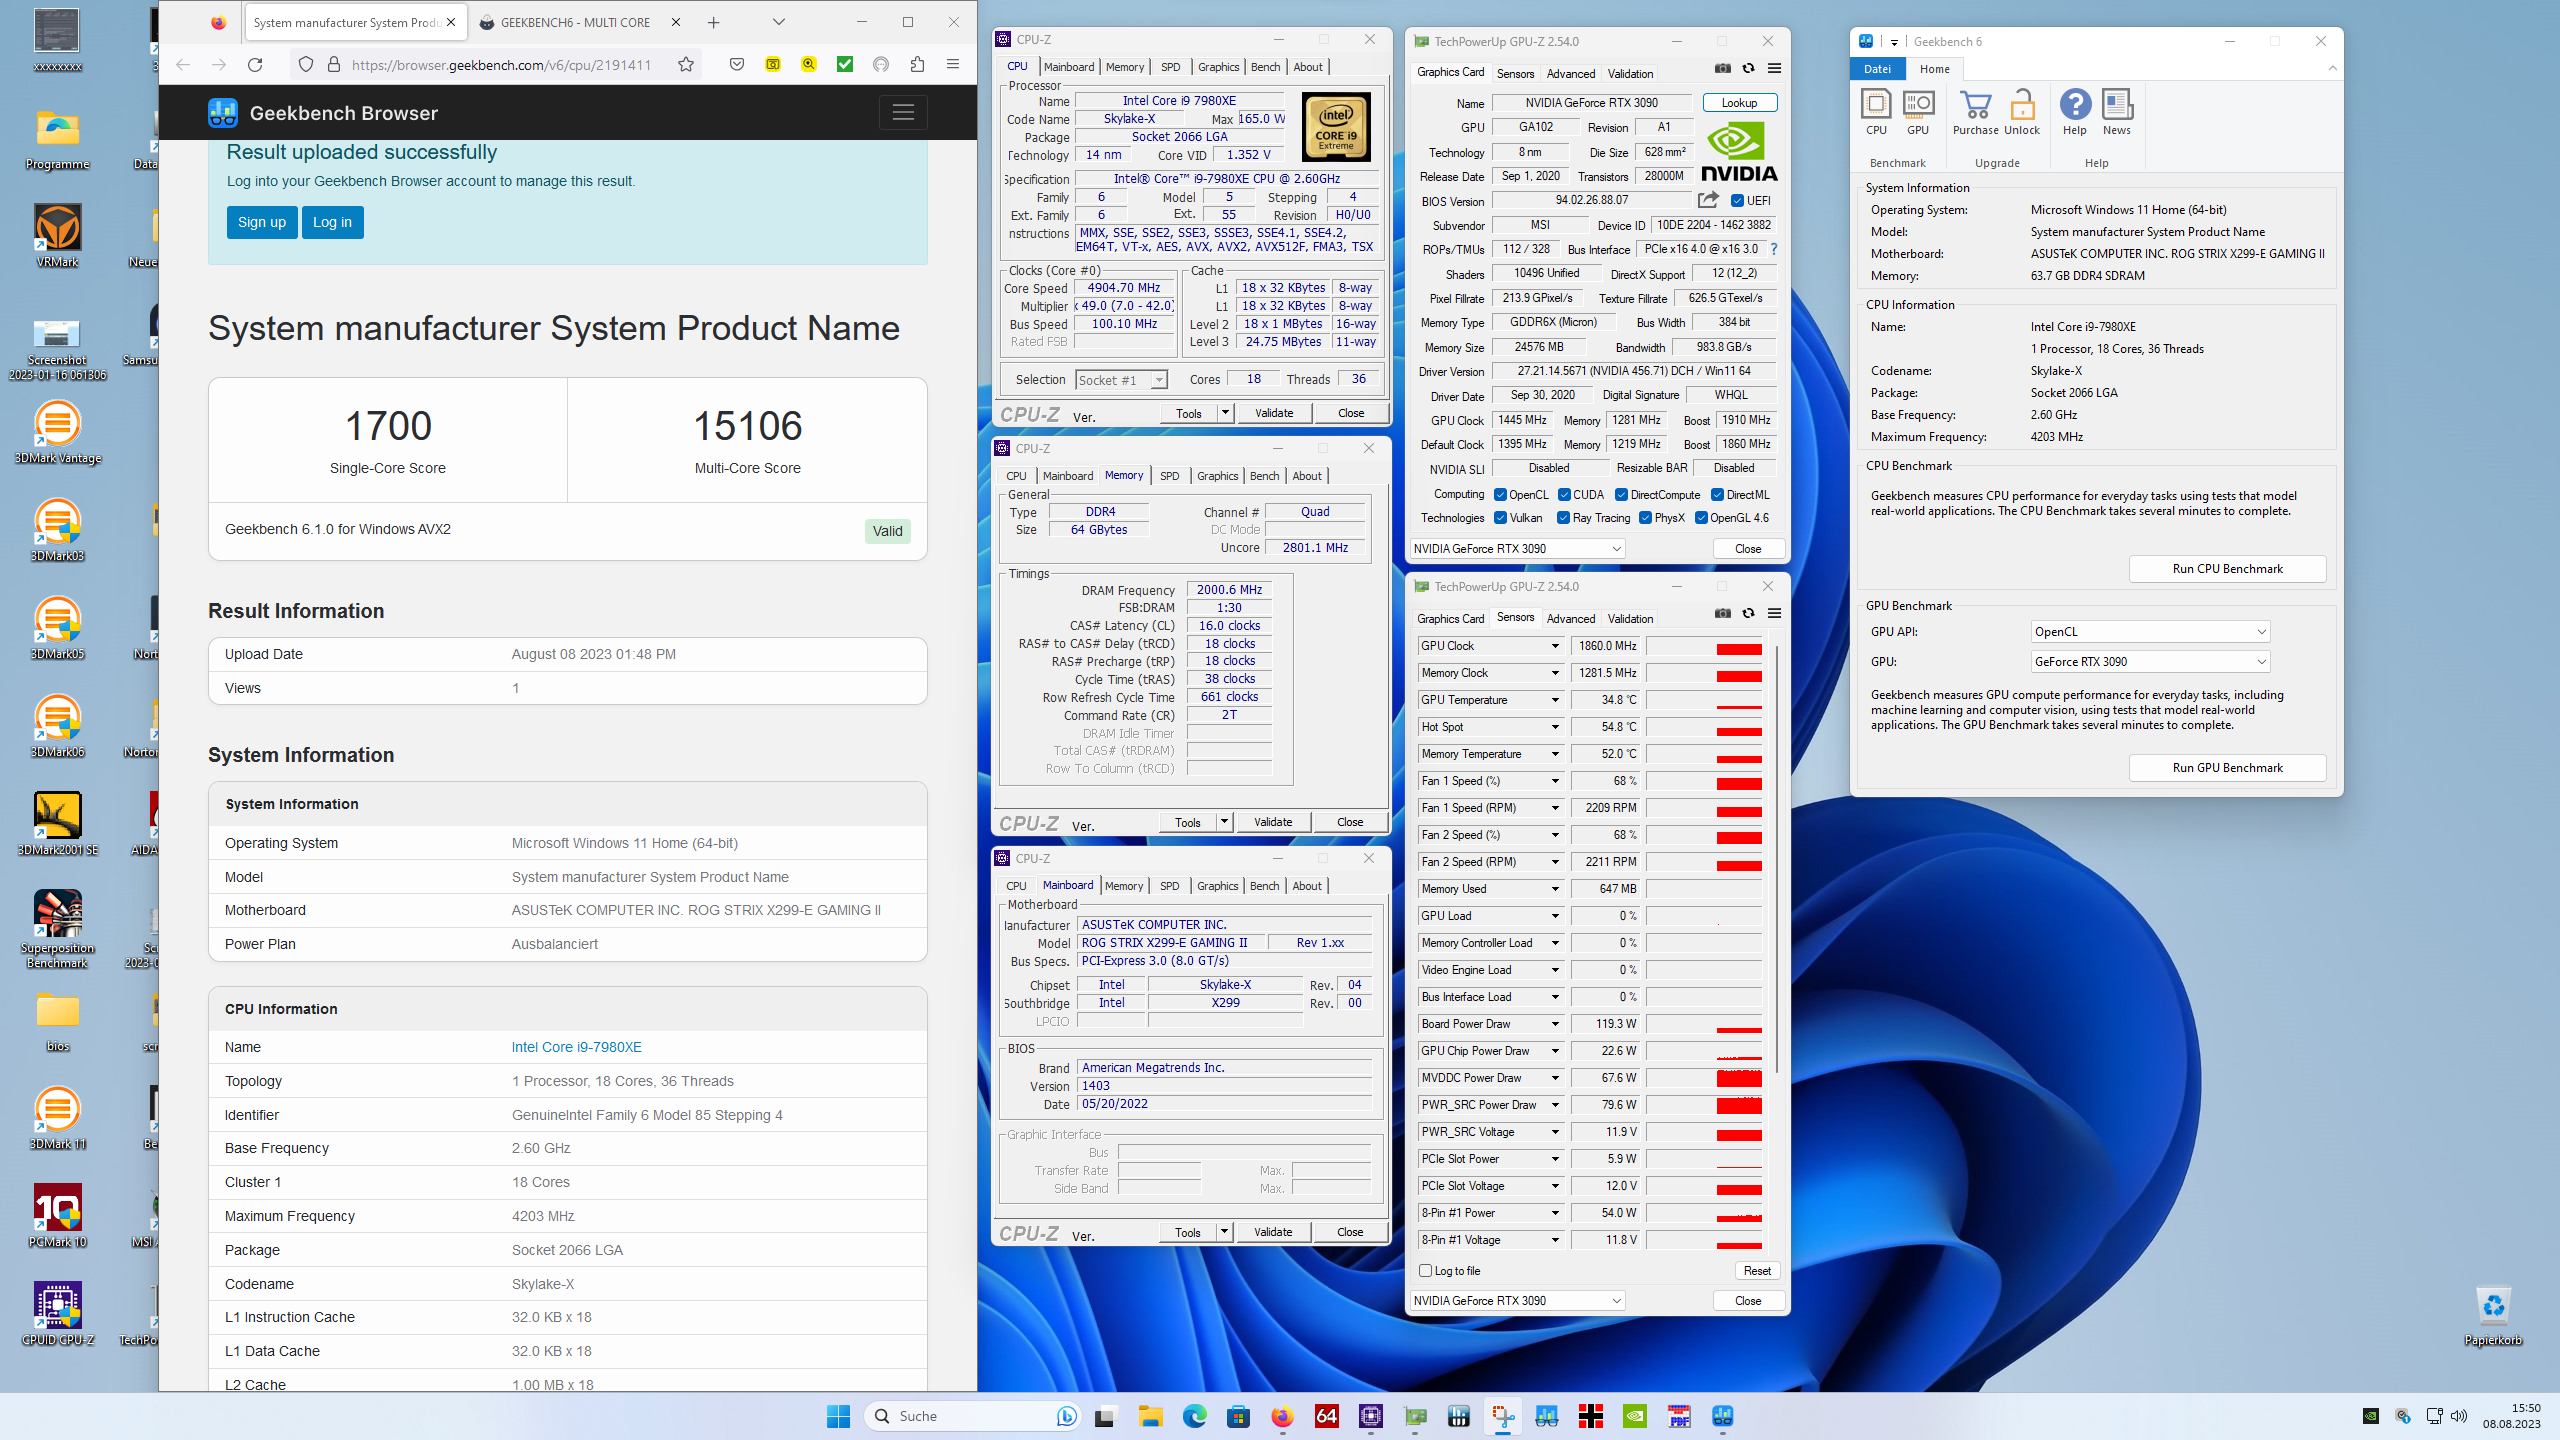The image size is (2560, 1440).
Task: Click the GPU benchmark icon in Geekbench 6
Action: click(1918, 111)
